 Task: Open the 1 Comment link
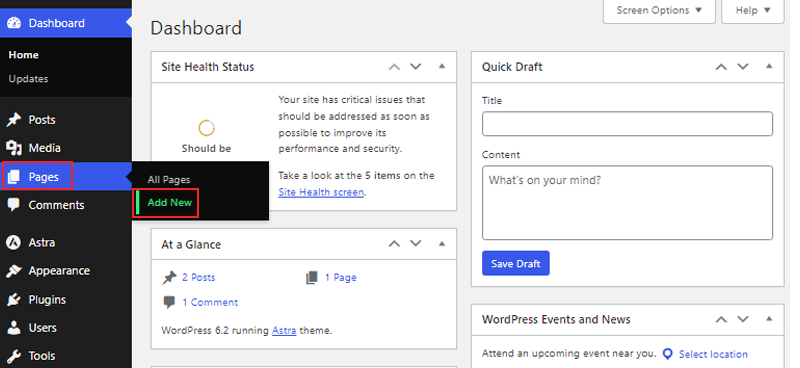210,303
